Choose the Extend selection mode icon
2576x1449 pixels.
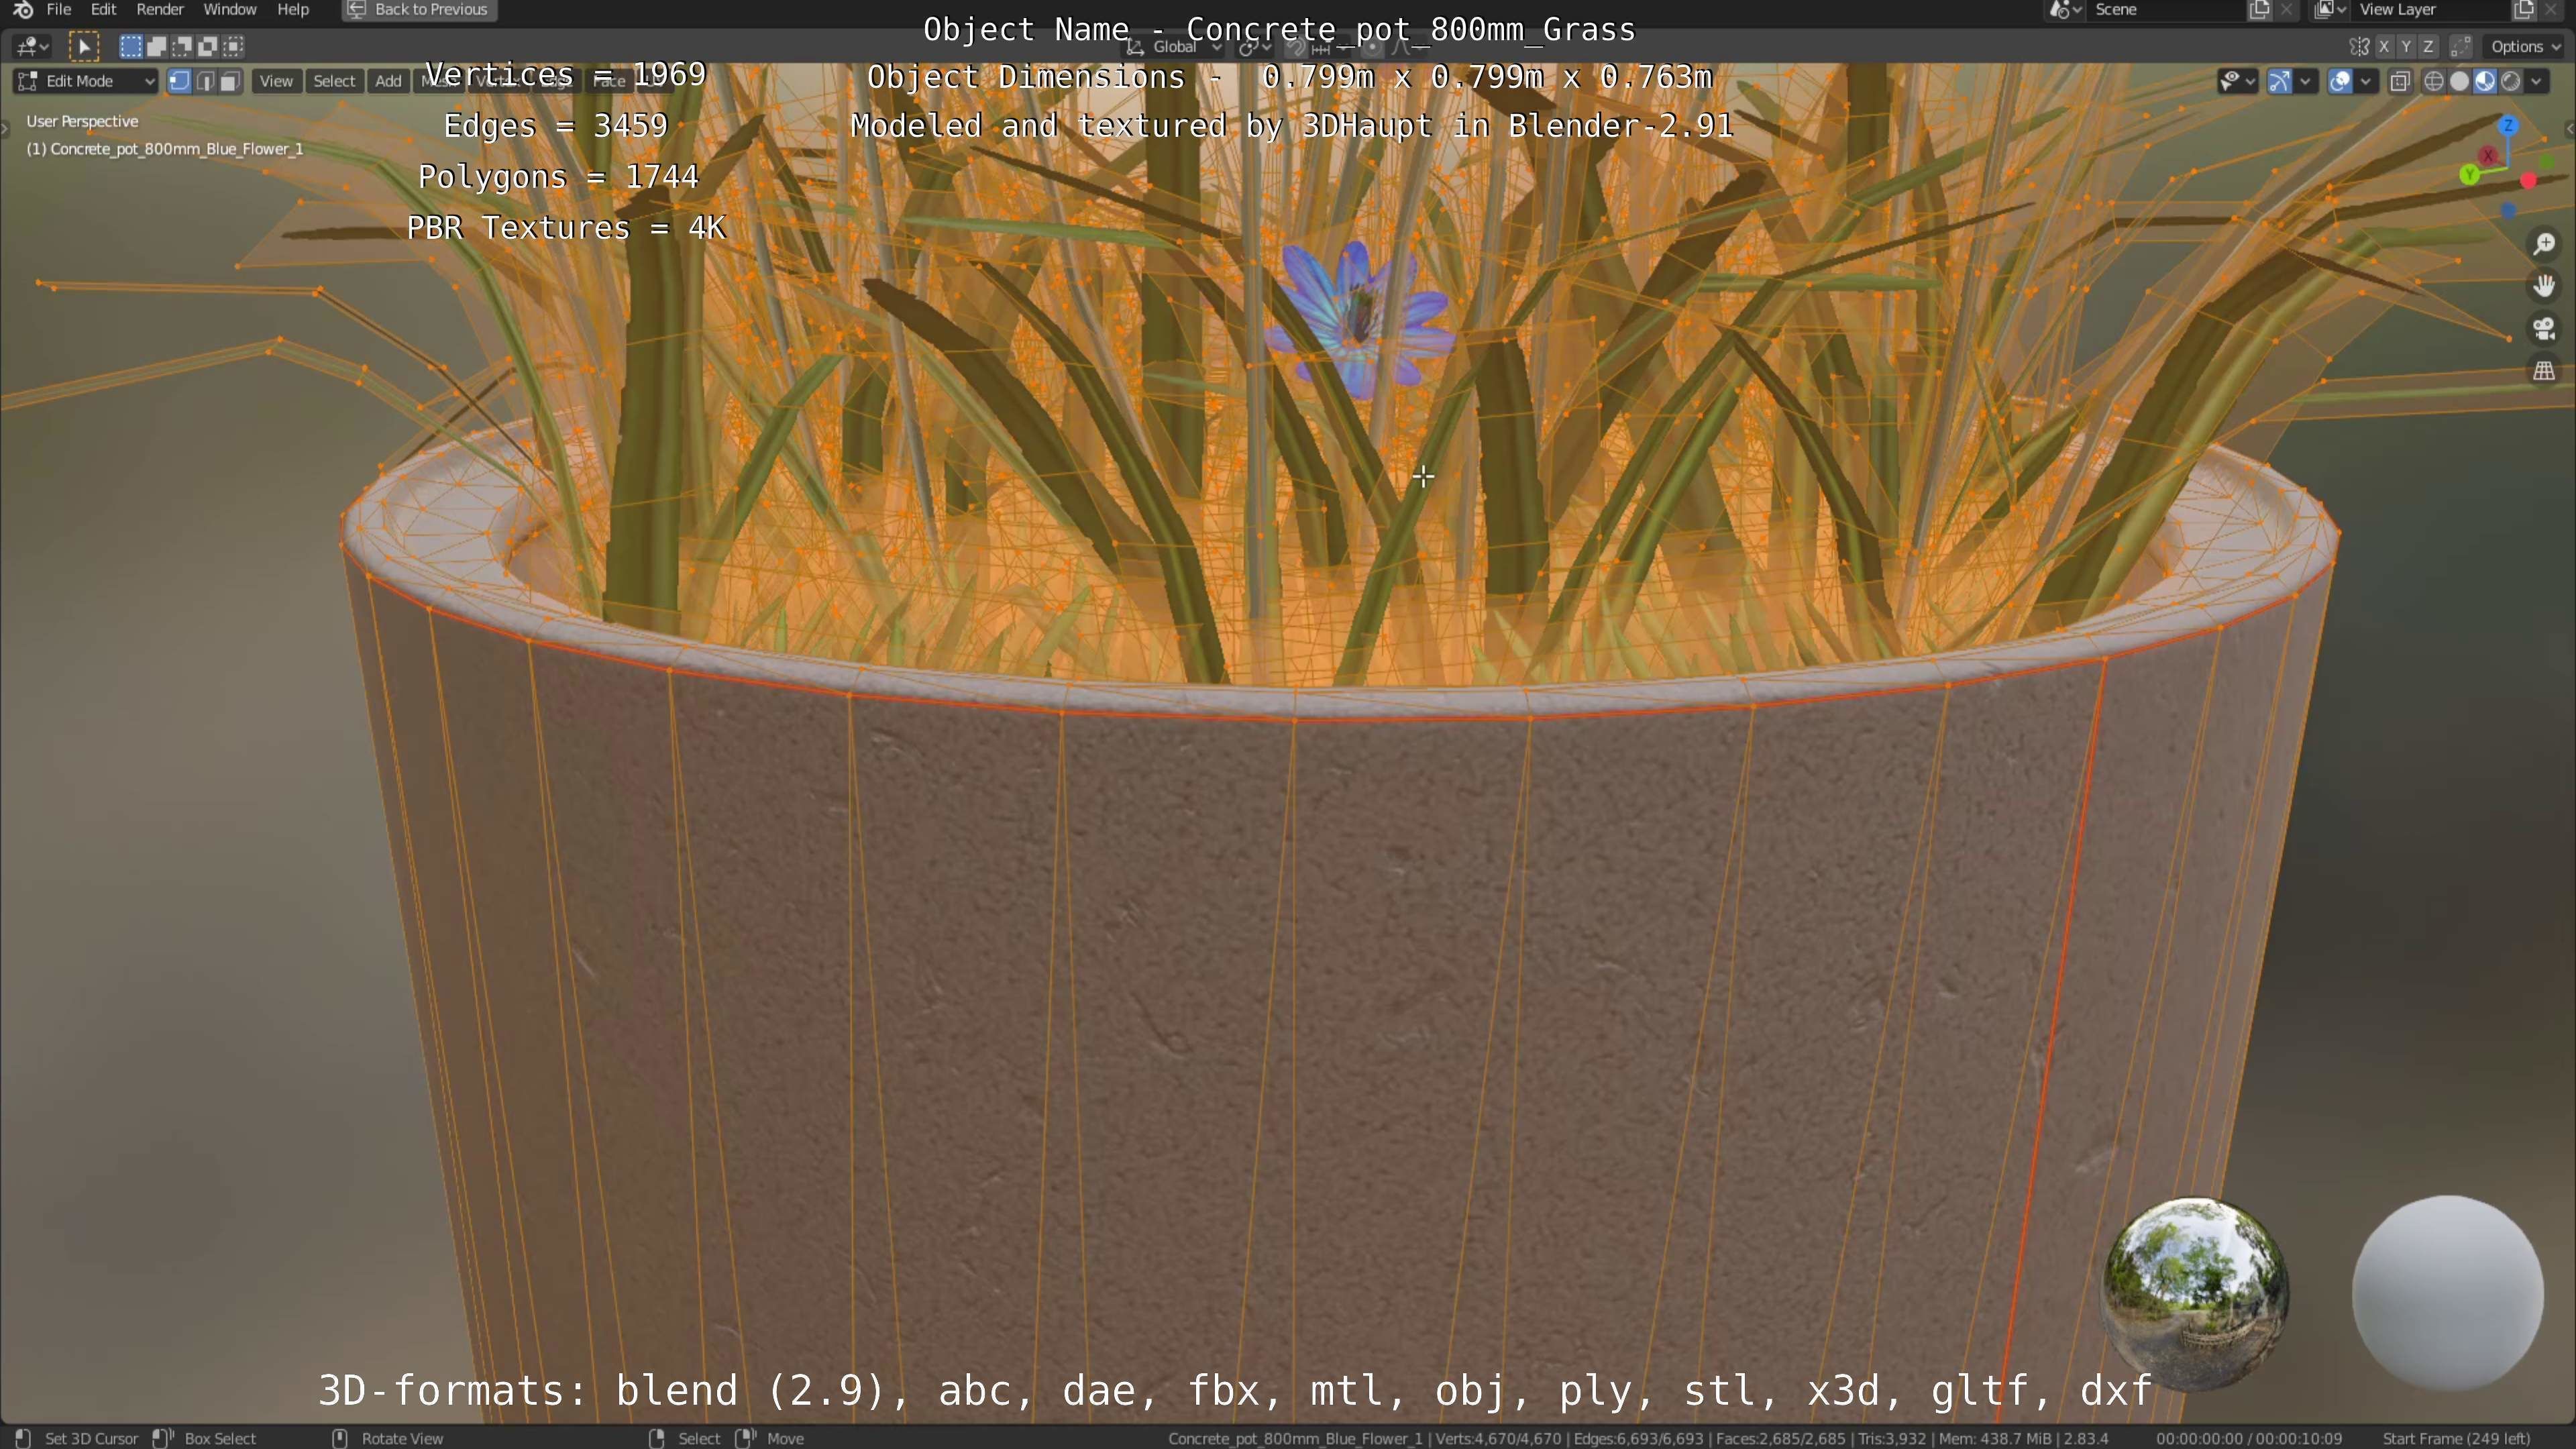coord(157,46)
